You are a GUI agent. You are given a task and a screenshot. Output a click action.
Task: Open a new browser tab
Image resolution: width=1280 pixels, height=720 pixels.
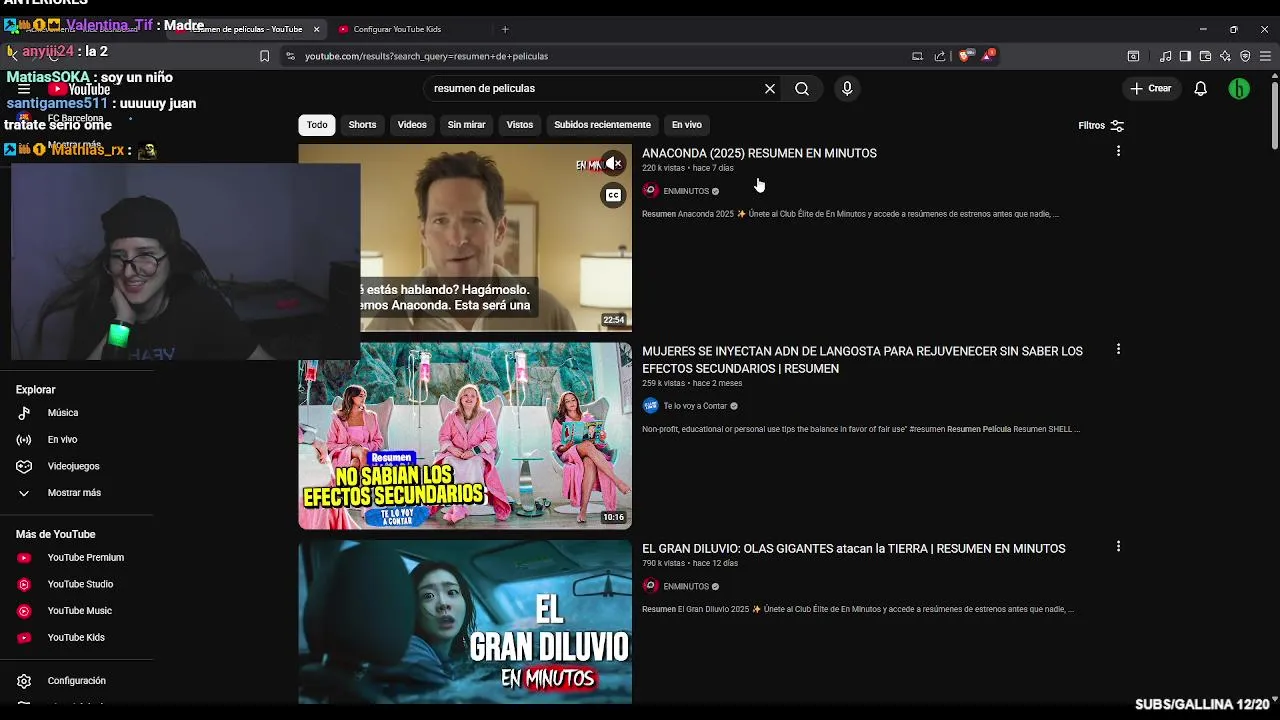pyautogui.click(x=505, y=29)
